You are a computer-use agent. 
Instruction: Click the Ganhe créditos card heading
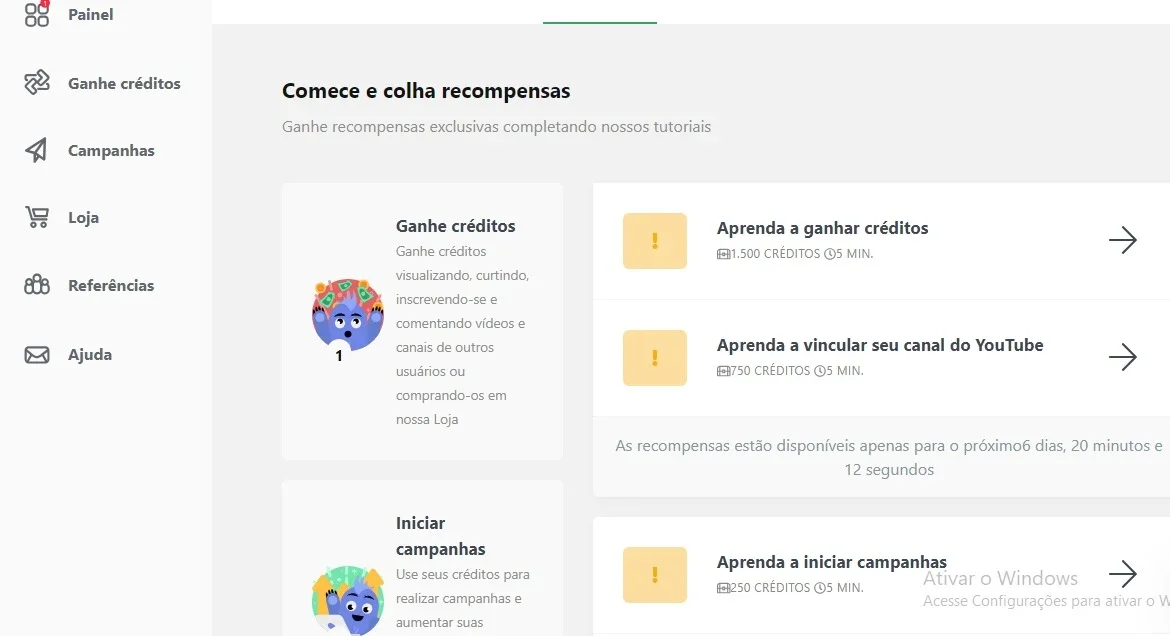[455, 226]
